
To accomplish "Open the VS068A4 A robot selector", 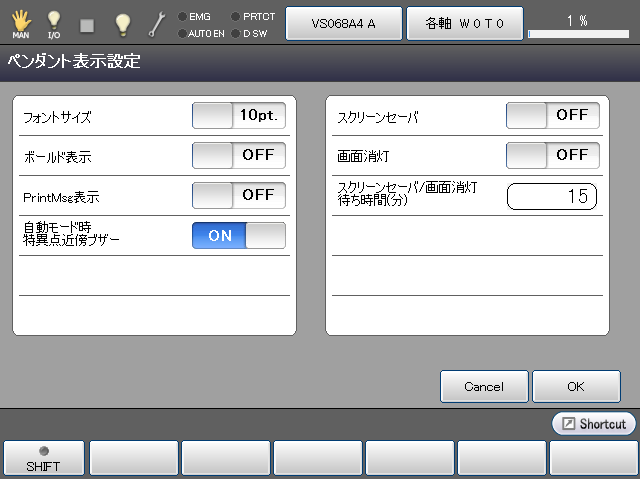I will pos(344,23).
